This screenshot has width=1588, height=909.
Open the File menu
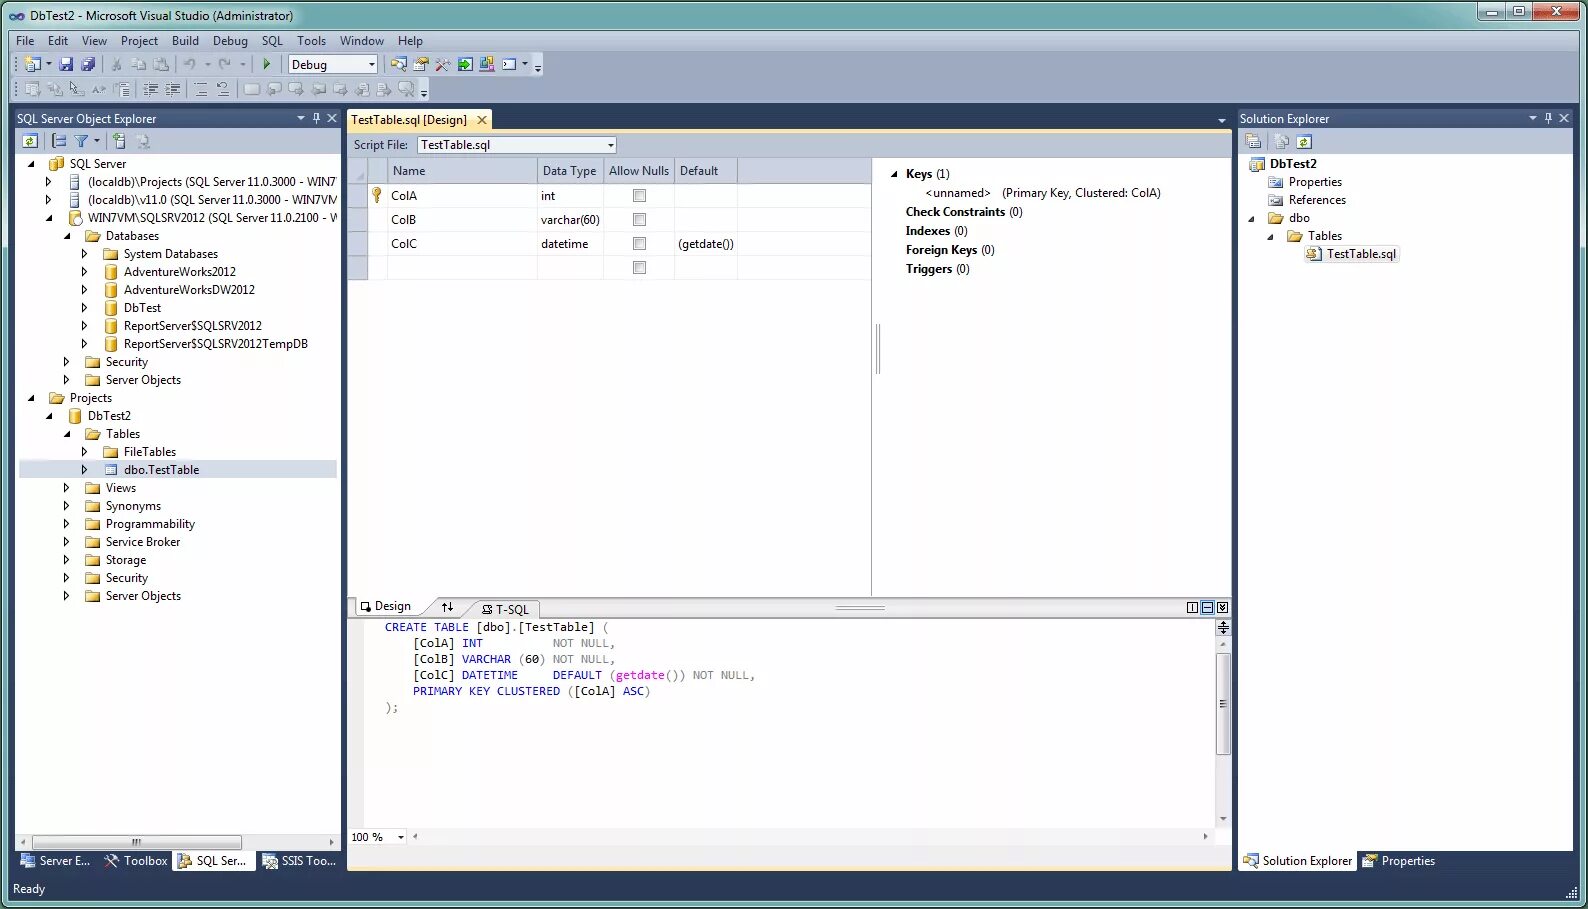[25, 41]
